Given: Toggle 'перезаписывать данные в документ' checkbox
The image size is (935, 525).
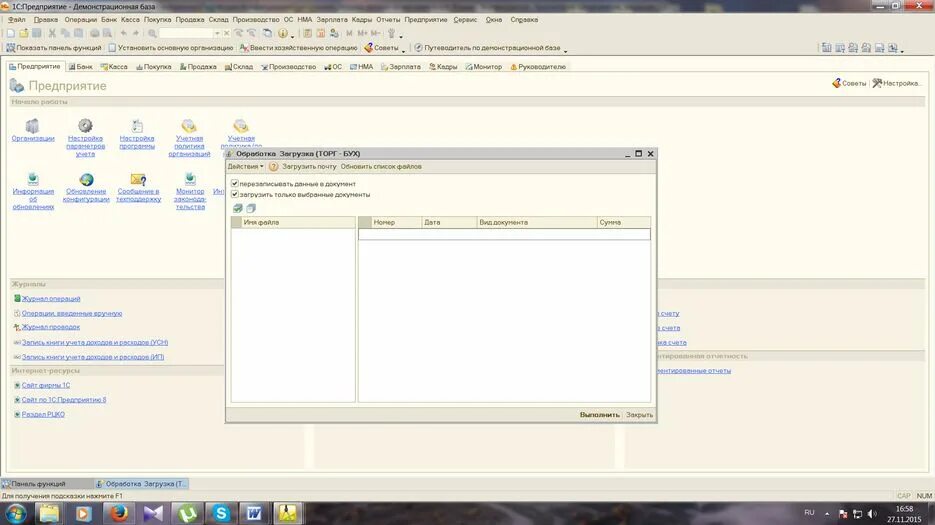Looking at the screenshot, I should [x=235, y=184].
